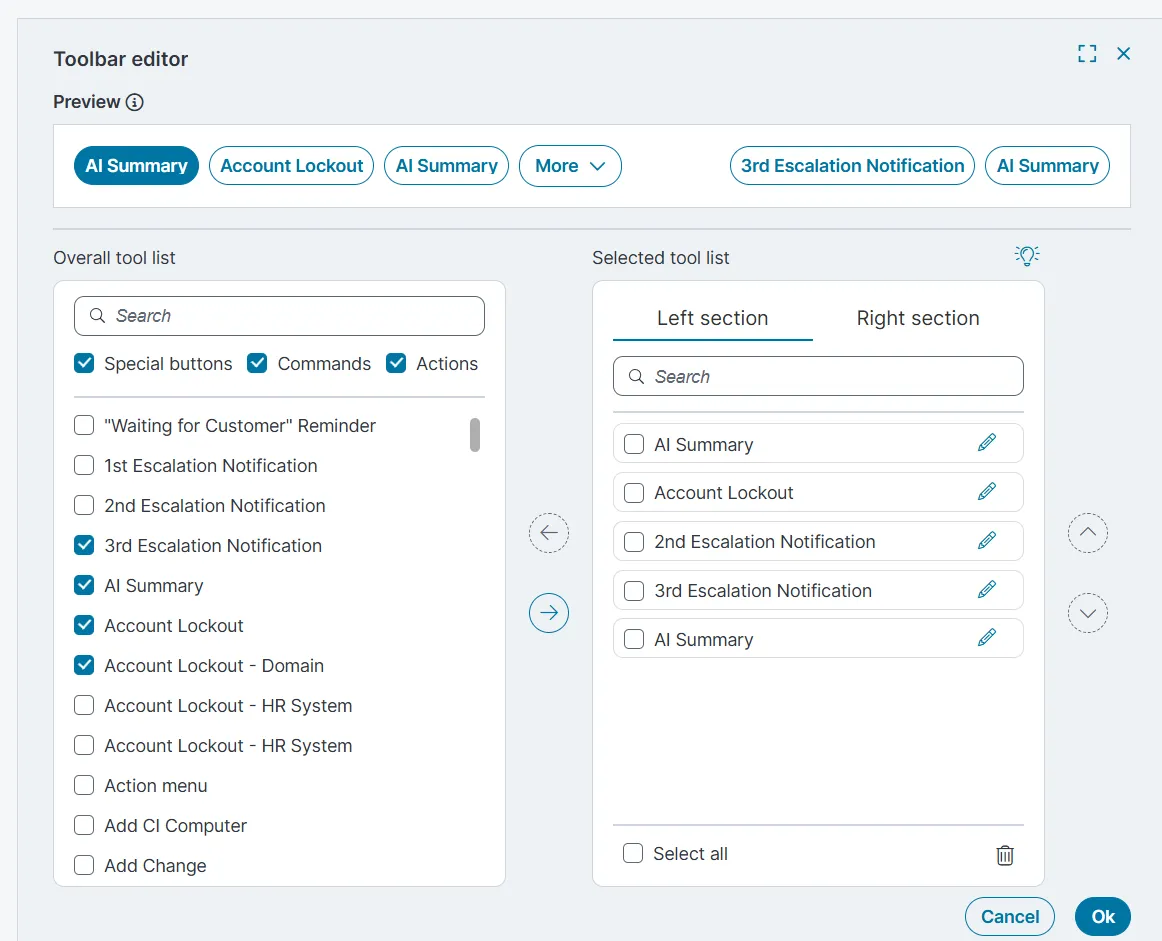1162x941 pixels.
Task: Delete selected tools with the trash icon
Action: coord(1005,855)
